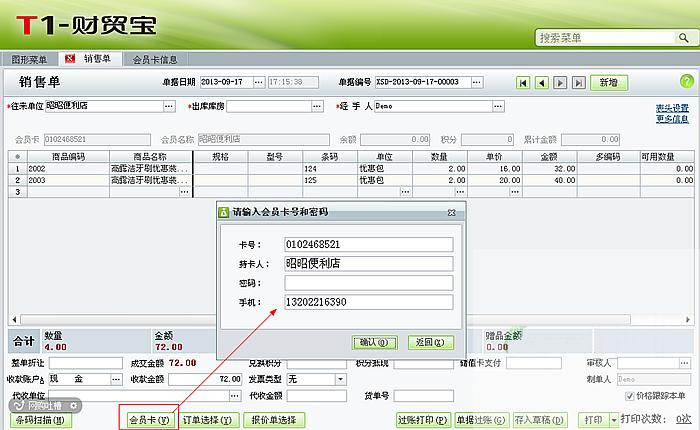The height and width of the screenshot is (430, 700).
Task: Open the 更多信息 link
Action: (672, 119)
